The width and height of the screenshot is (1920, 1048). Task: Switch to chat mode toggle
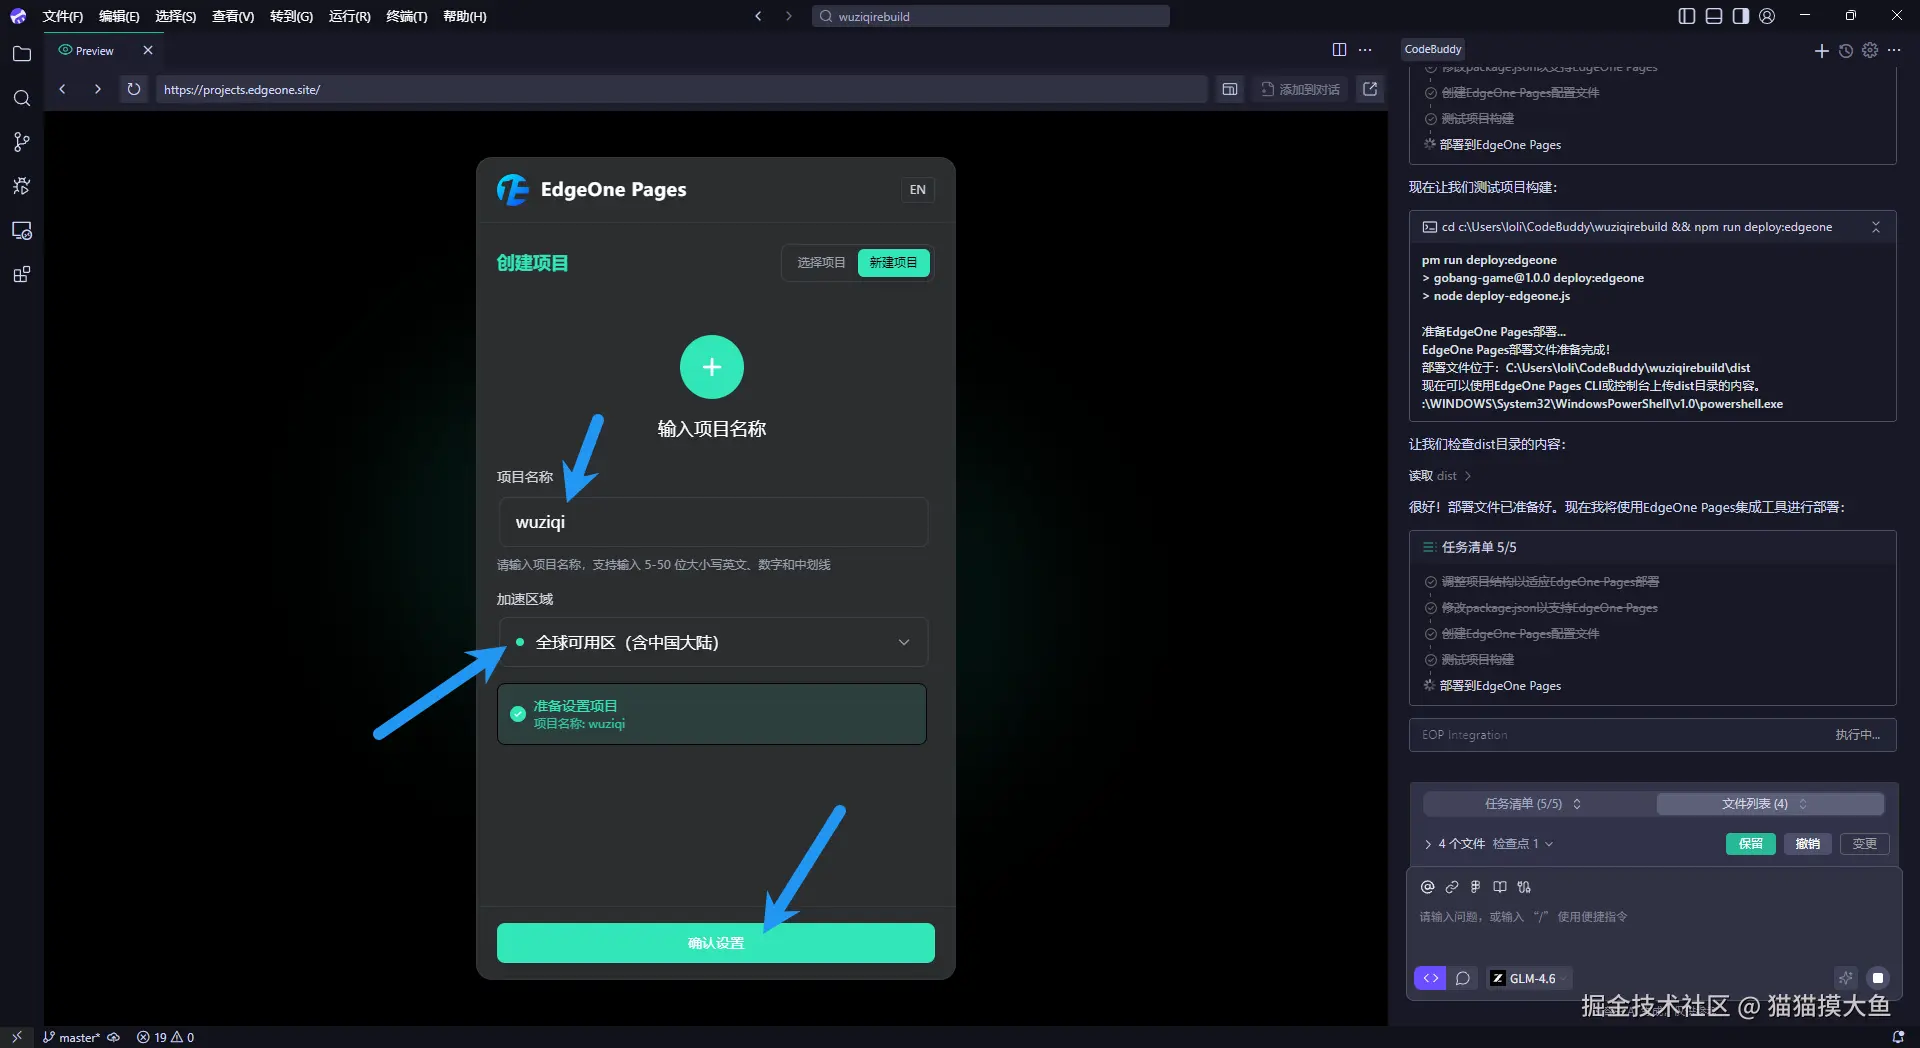(x=1463, y=978)
